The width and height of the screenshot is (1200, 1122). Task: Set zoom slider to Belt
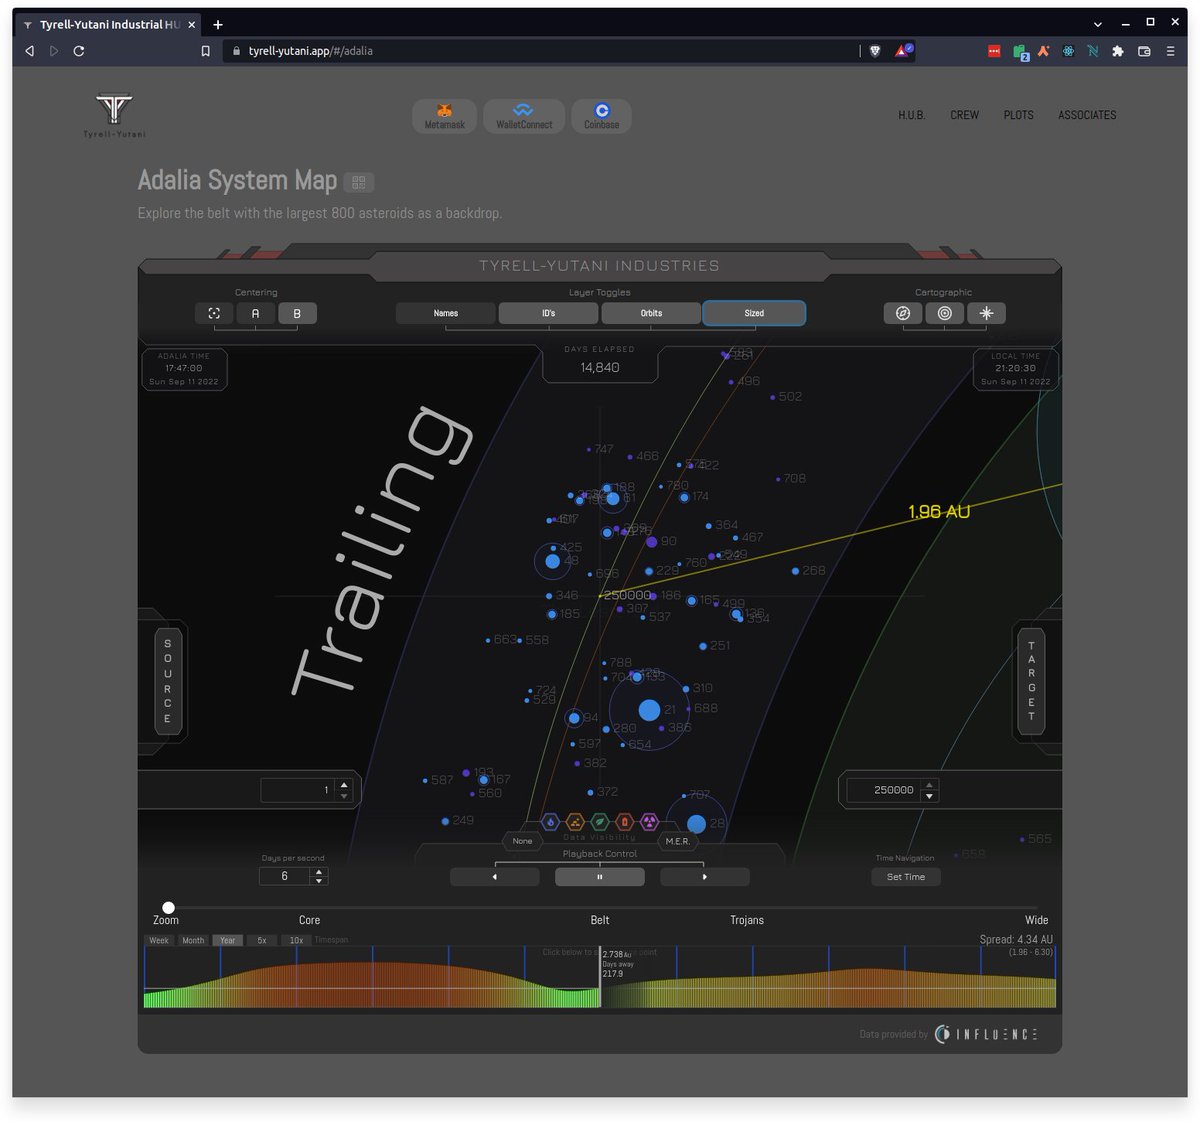(x=600, y=920)
